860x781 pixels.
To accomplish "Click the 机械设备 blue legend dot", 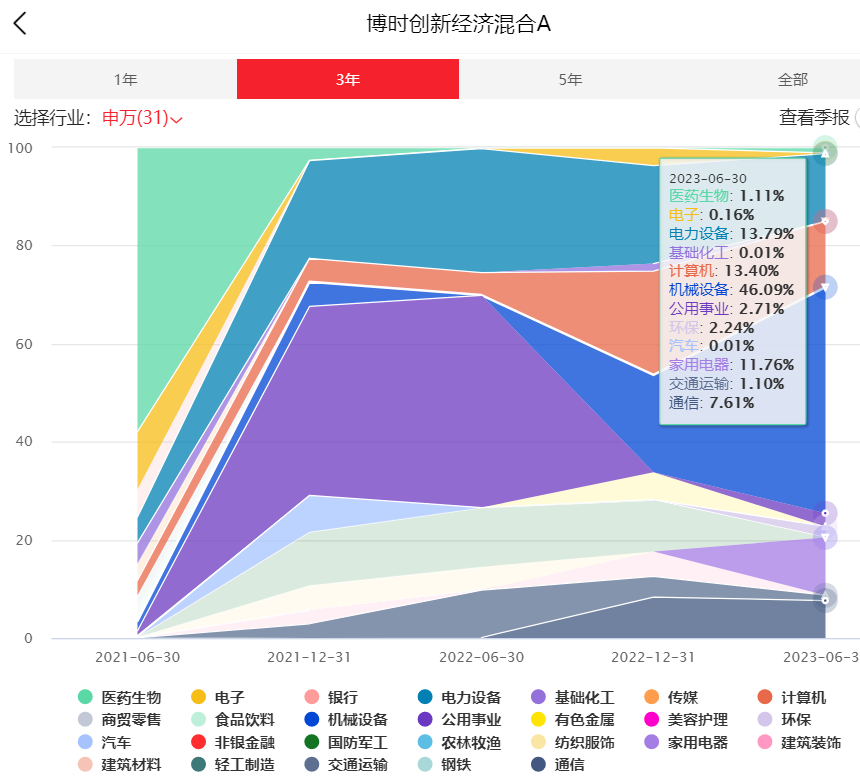I will coord(312,719).
